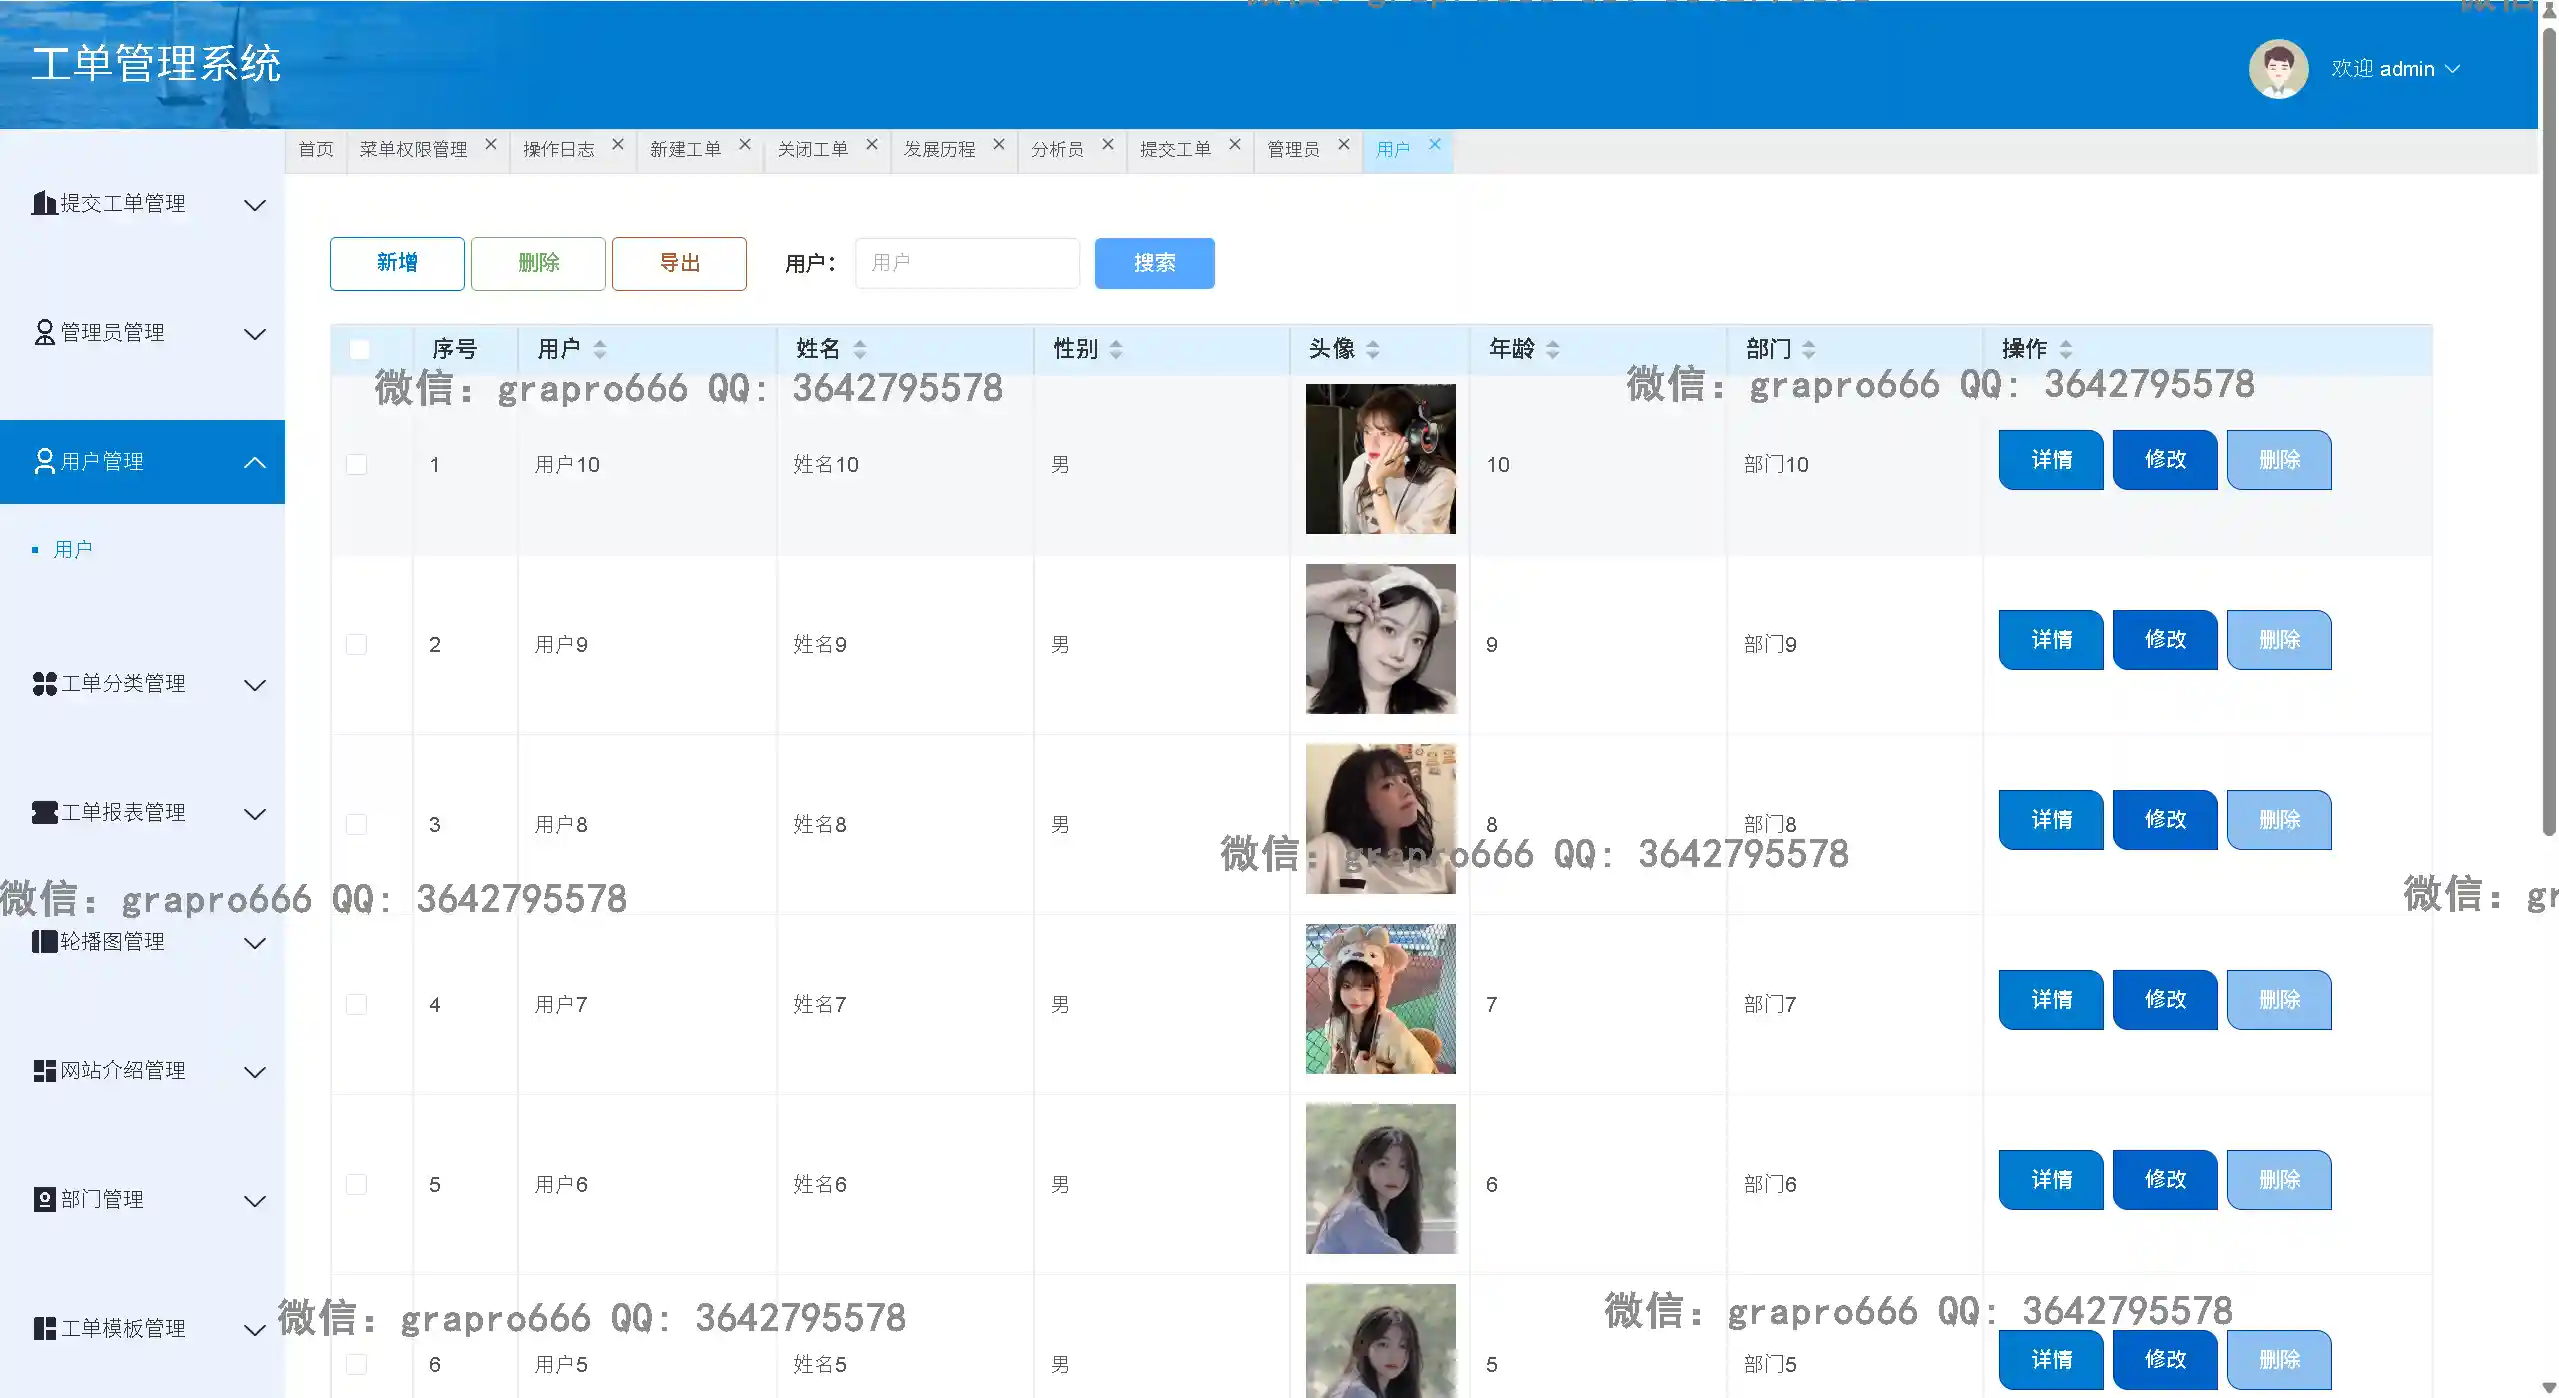Check the row for 用户10
2559x1398 pixels.
(356, 464)
